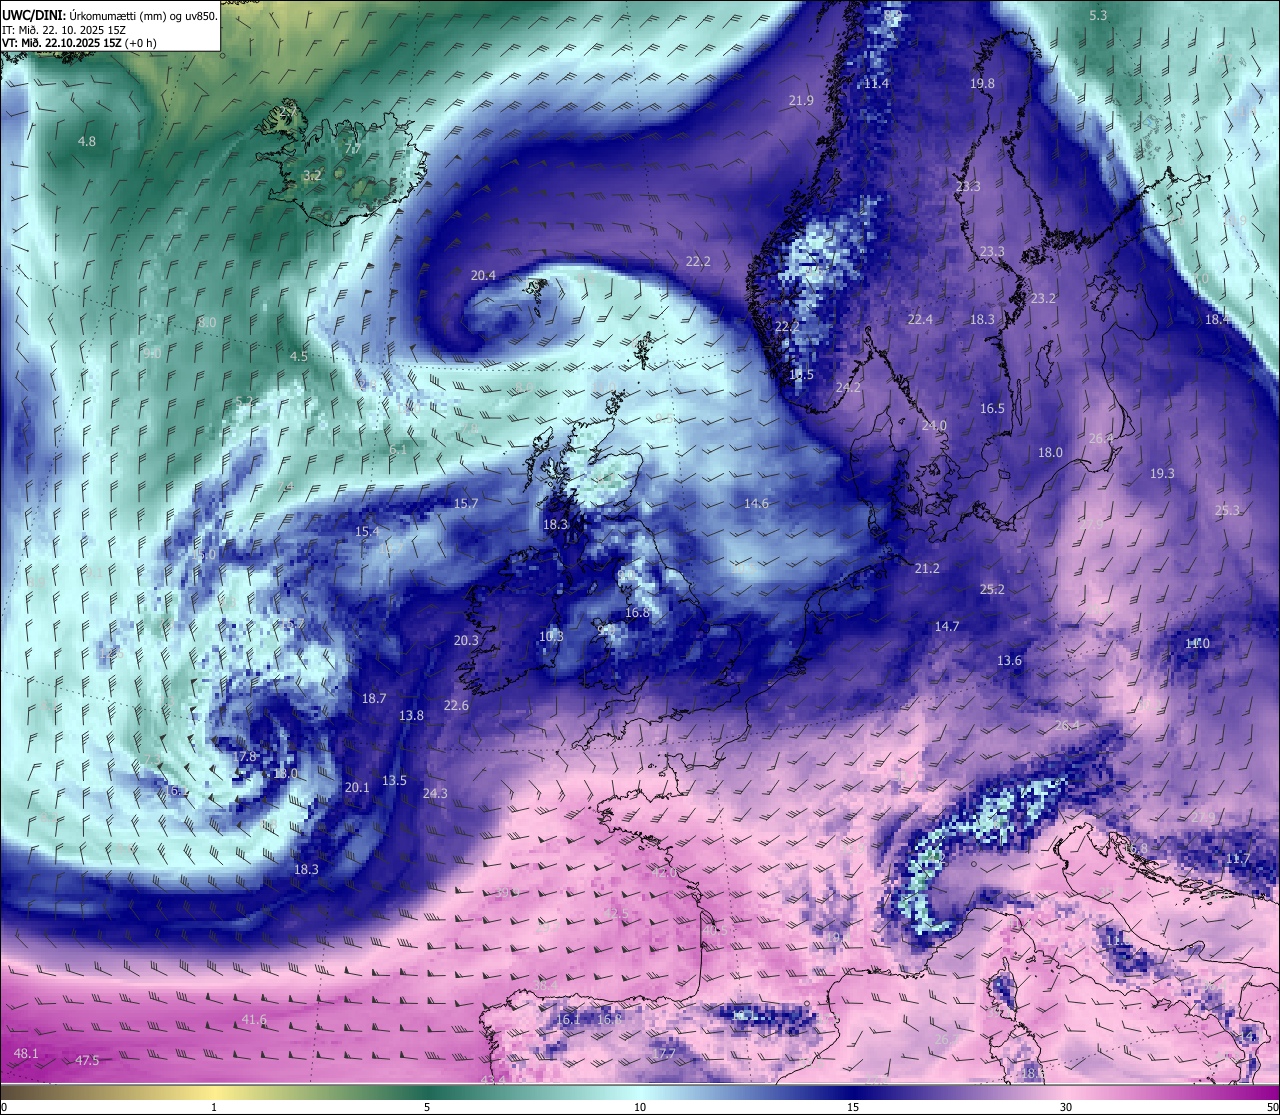Click the 13.8 value label

411,716
